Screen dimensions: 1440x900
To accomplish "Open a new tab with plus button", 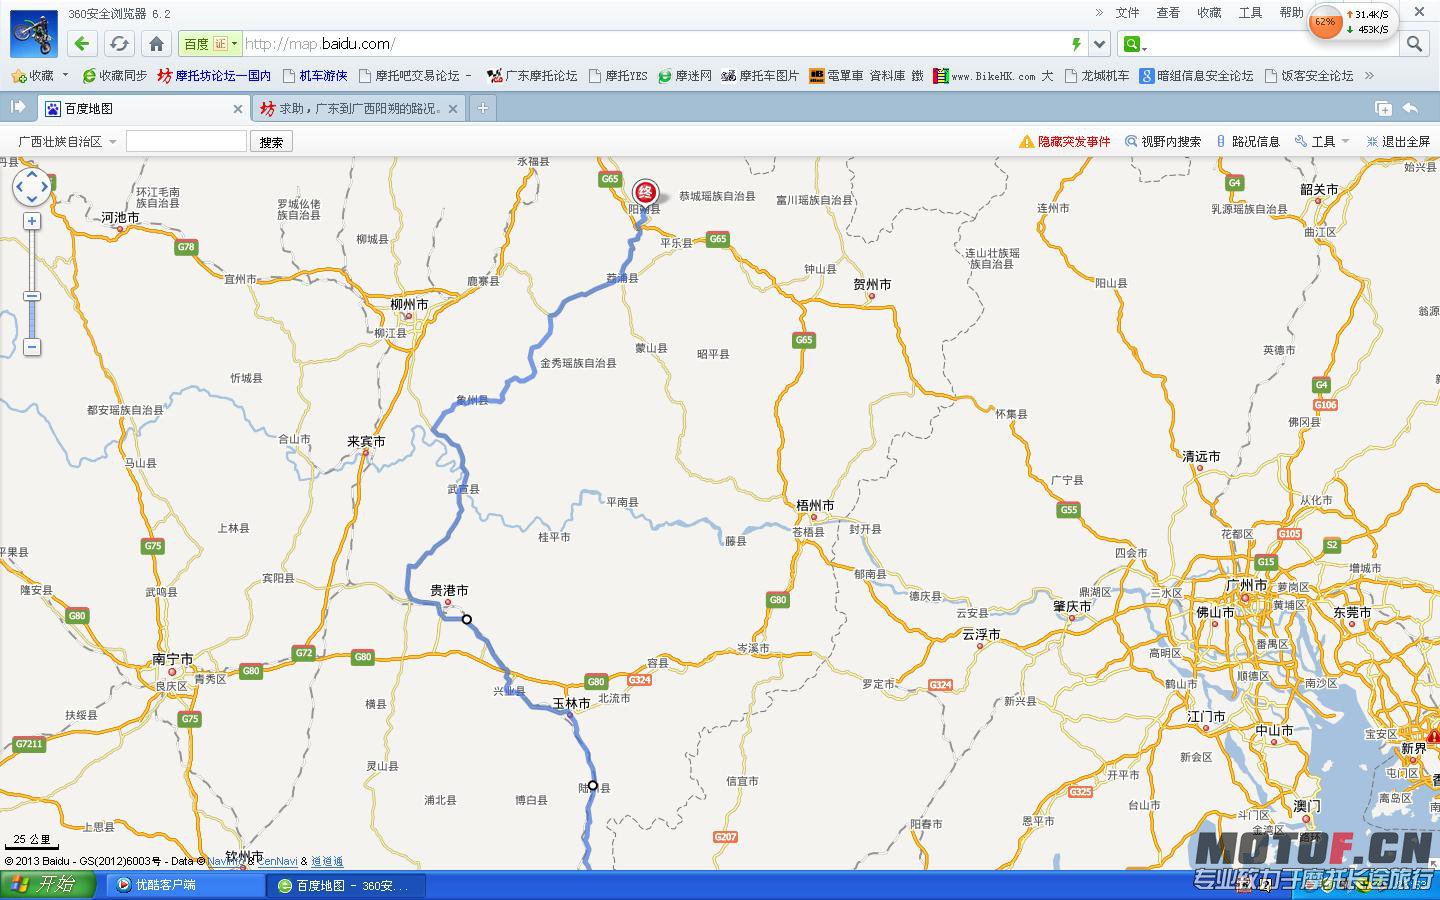I will (482, 108).
